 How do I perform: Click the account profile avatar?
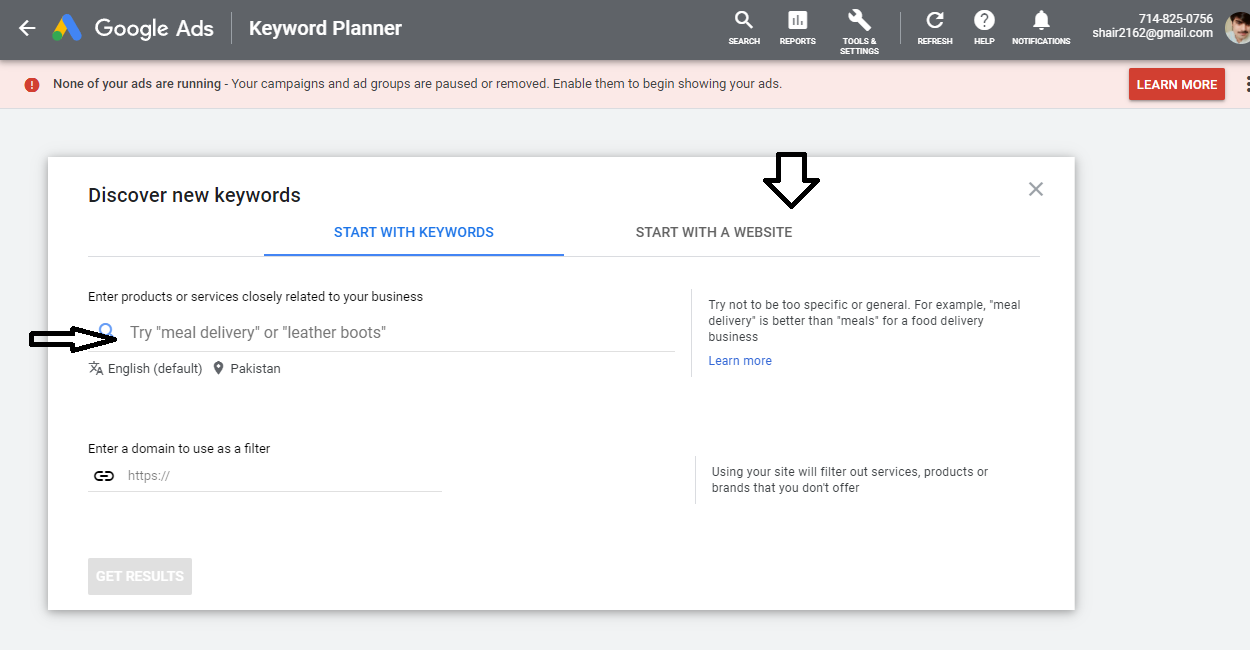(1236, 26)
